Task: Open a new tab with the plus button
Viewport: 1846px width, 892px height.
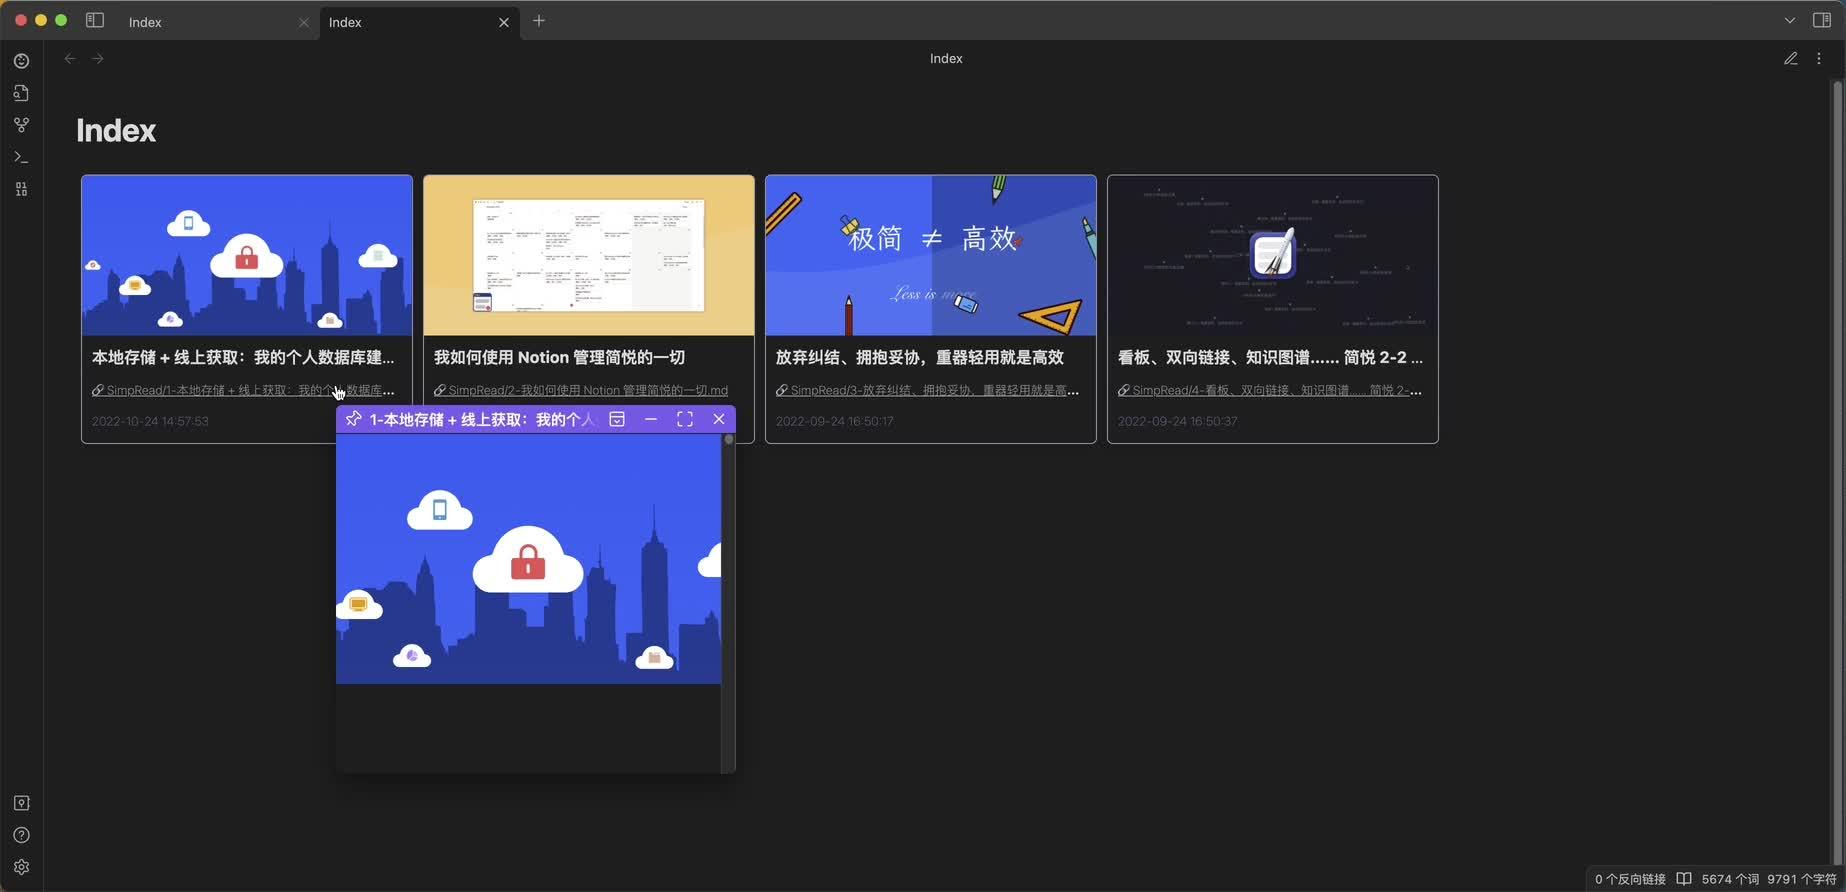Action: pos(539,21)
